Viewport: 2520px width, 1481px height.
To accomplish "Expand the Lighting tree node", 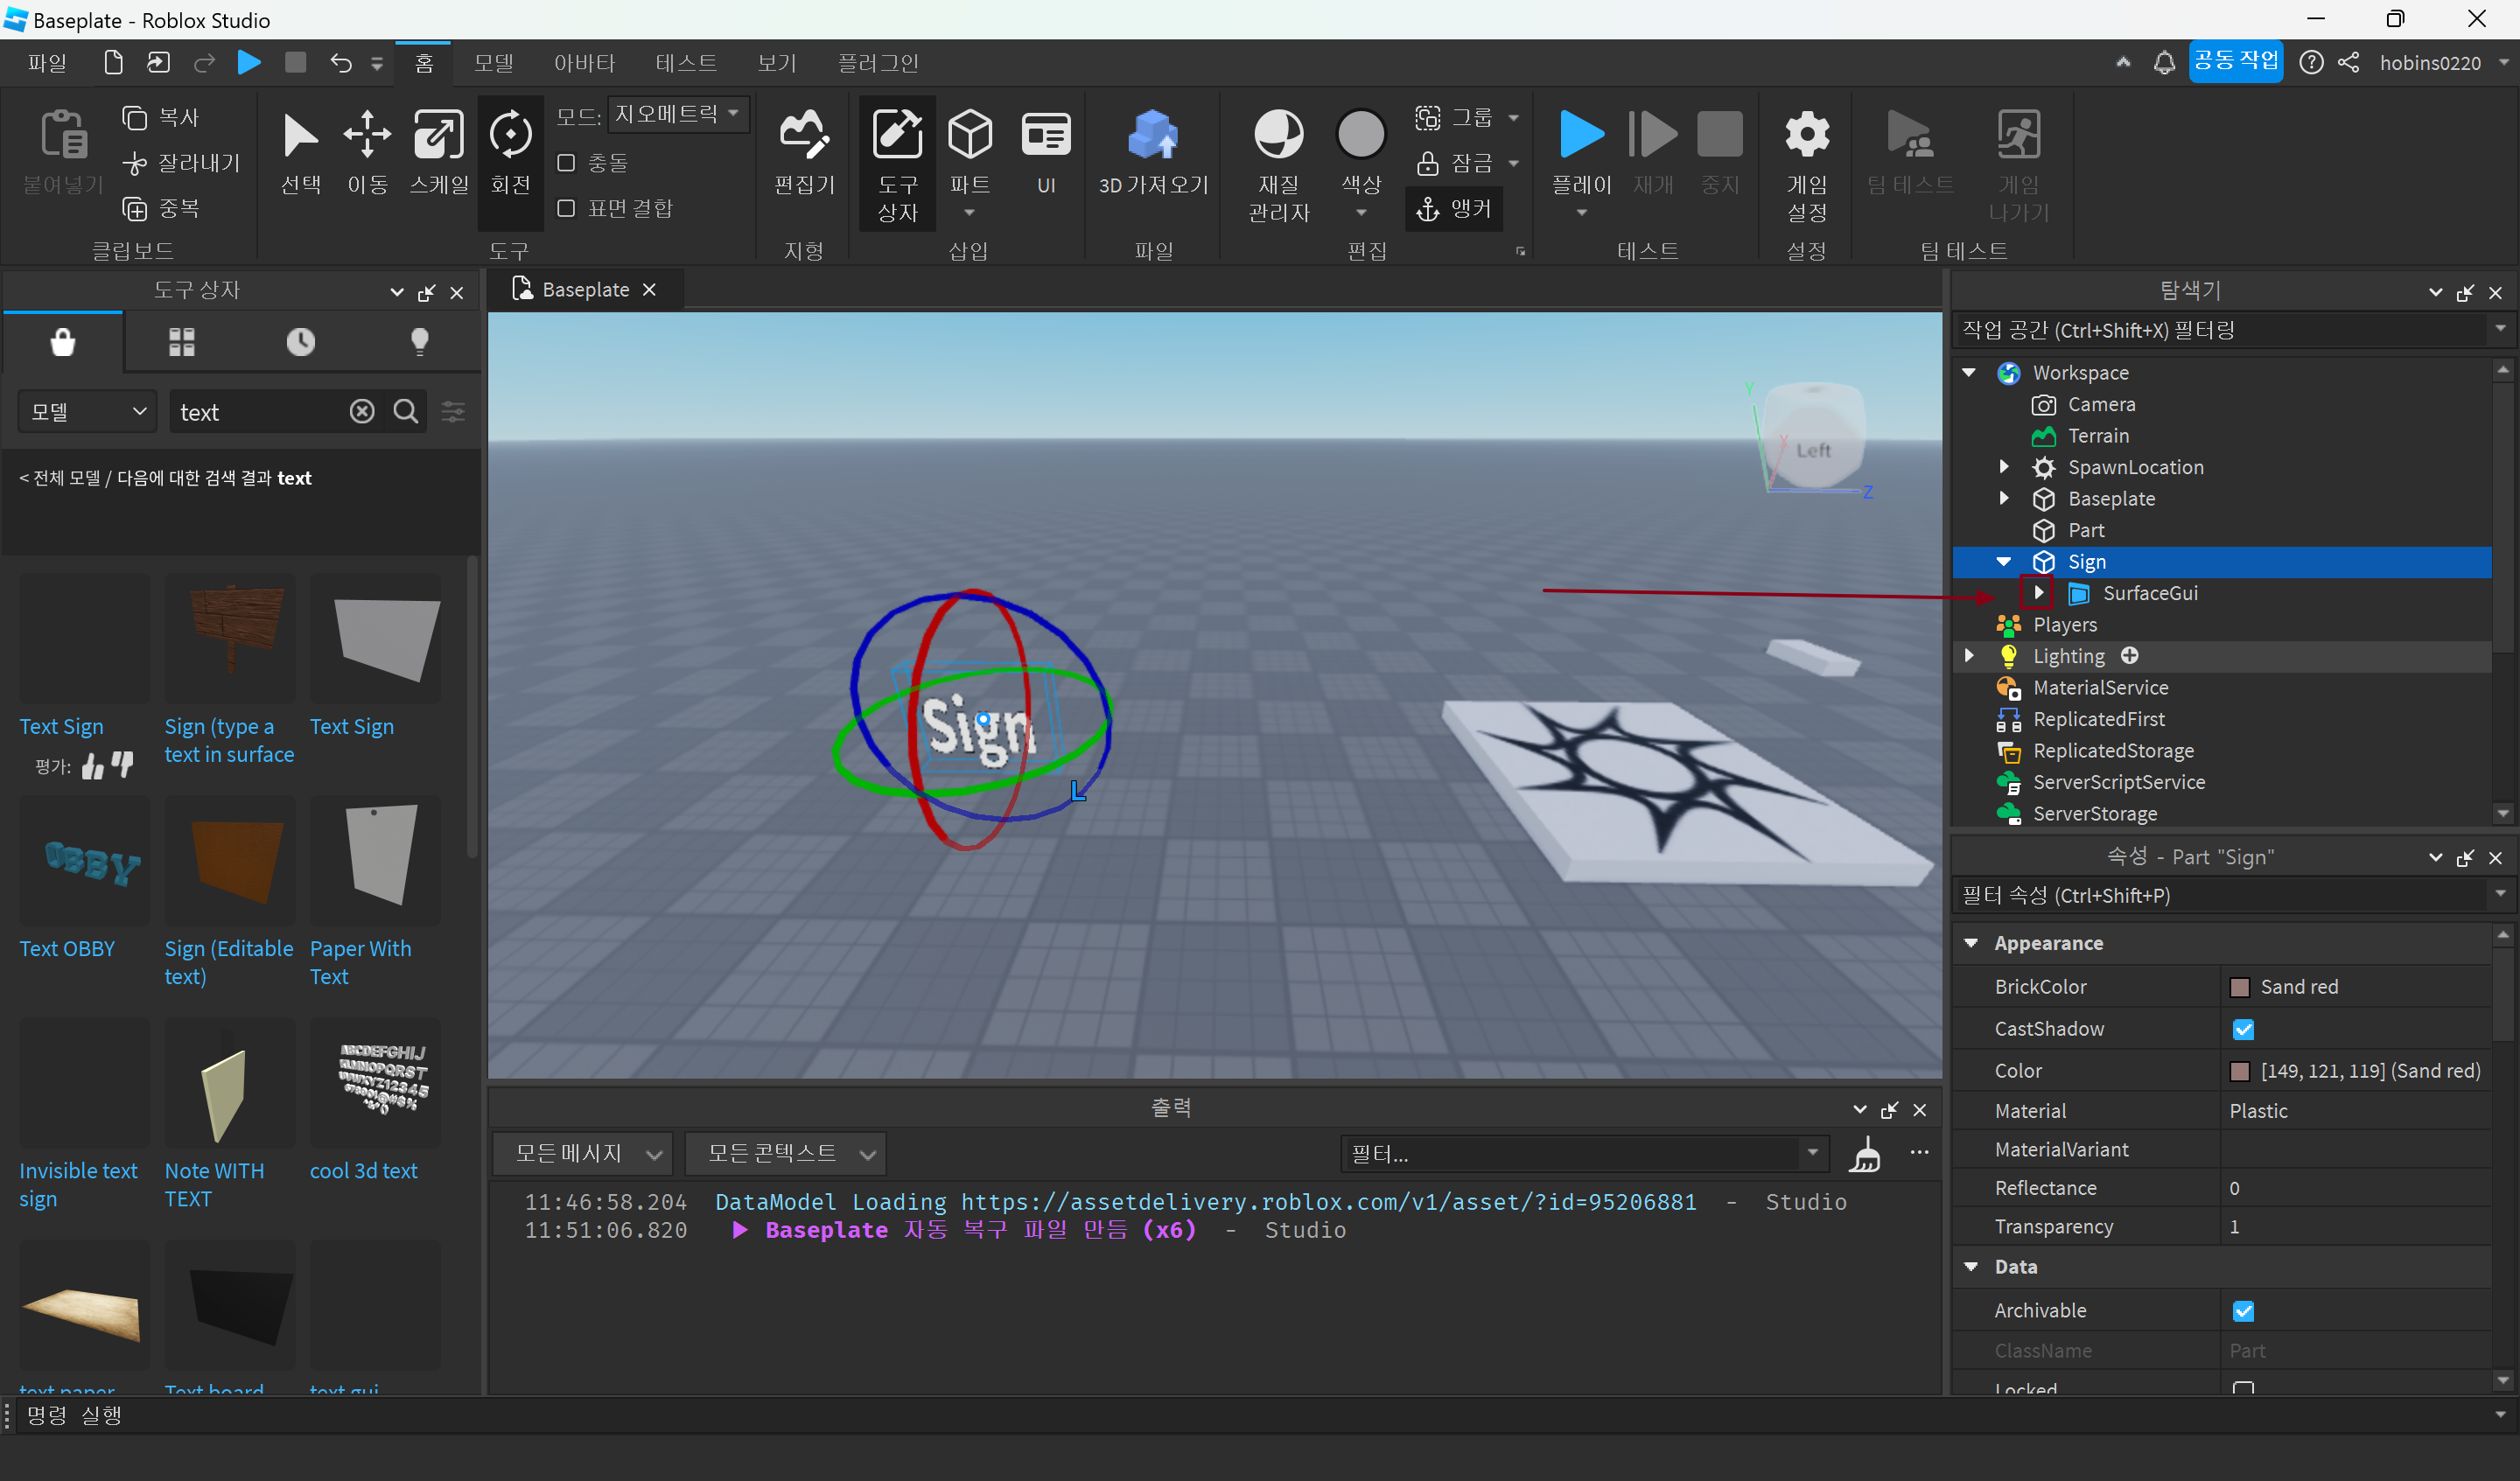I will click(x=1968, y=656).
